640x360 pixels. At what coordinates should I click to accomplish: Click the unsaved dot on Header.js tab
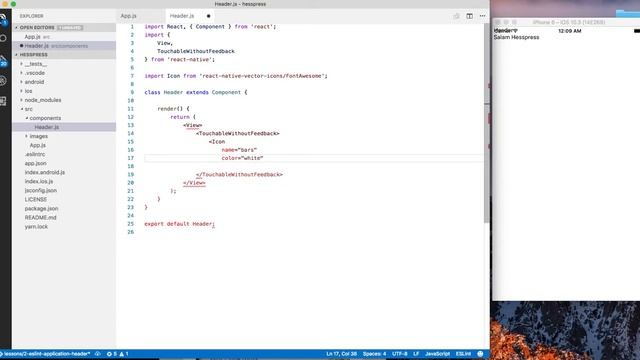(x=209, y=16)
